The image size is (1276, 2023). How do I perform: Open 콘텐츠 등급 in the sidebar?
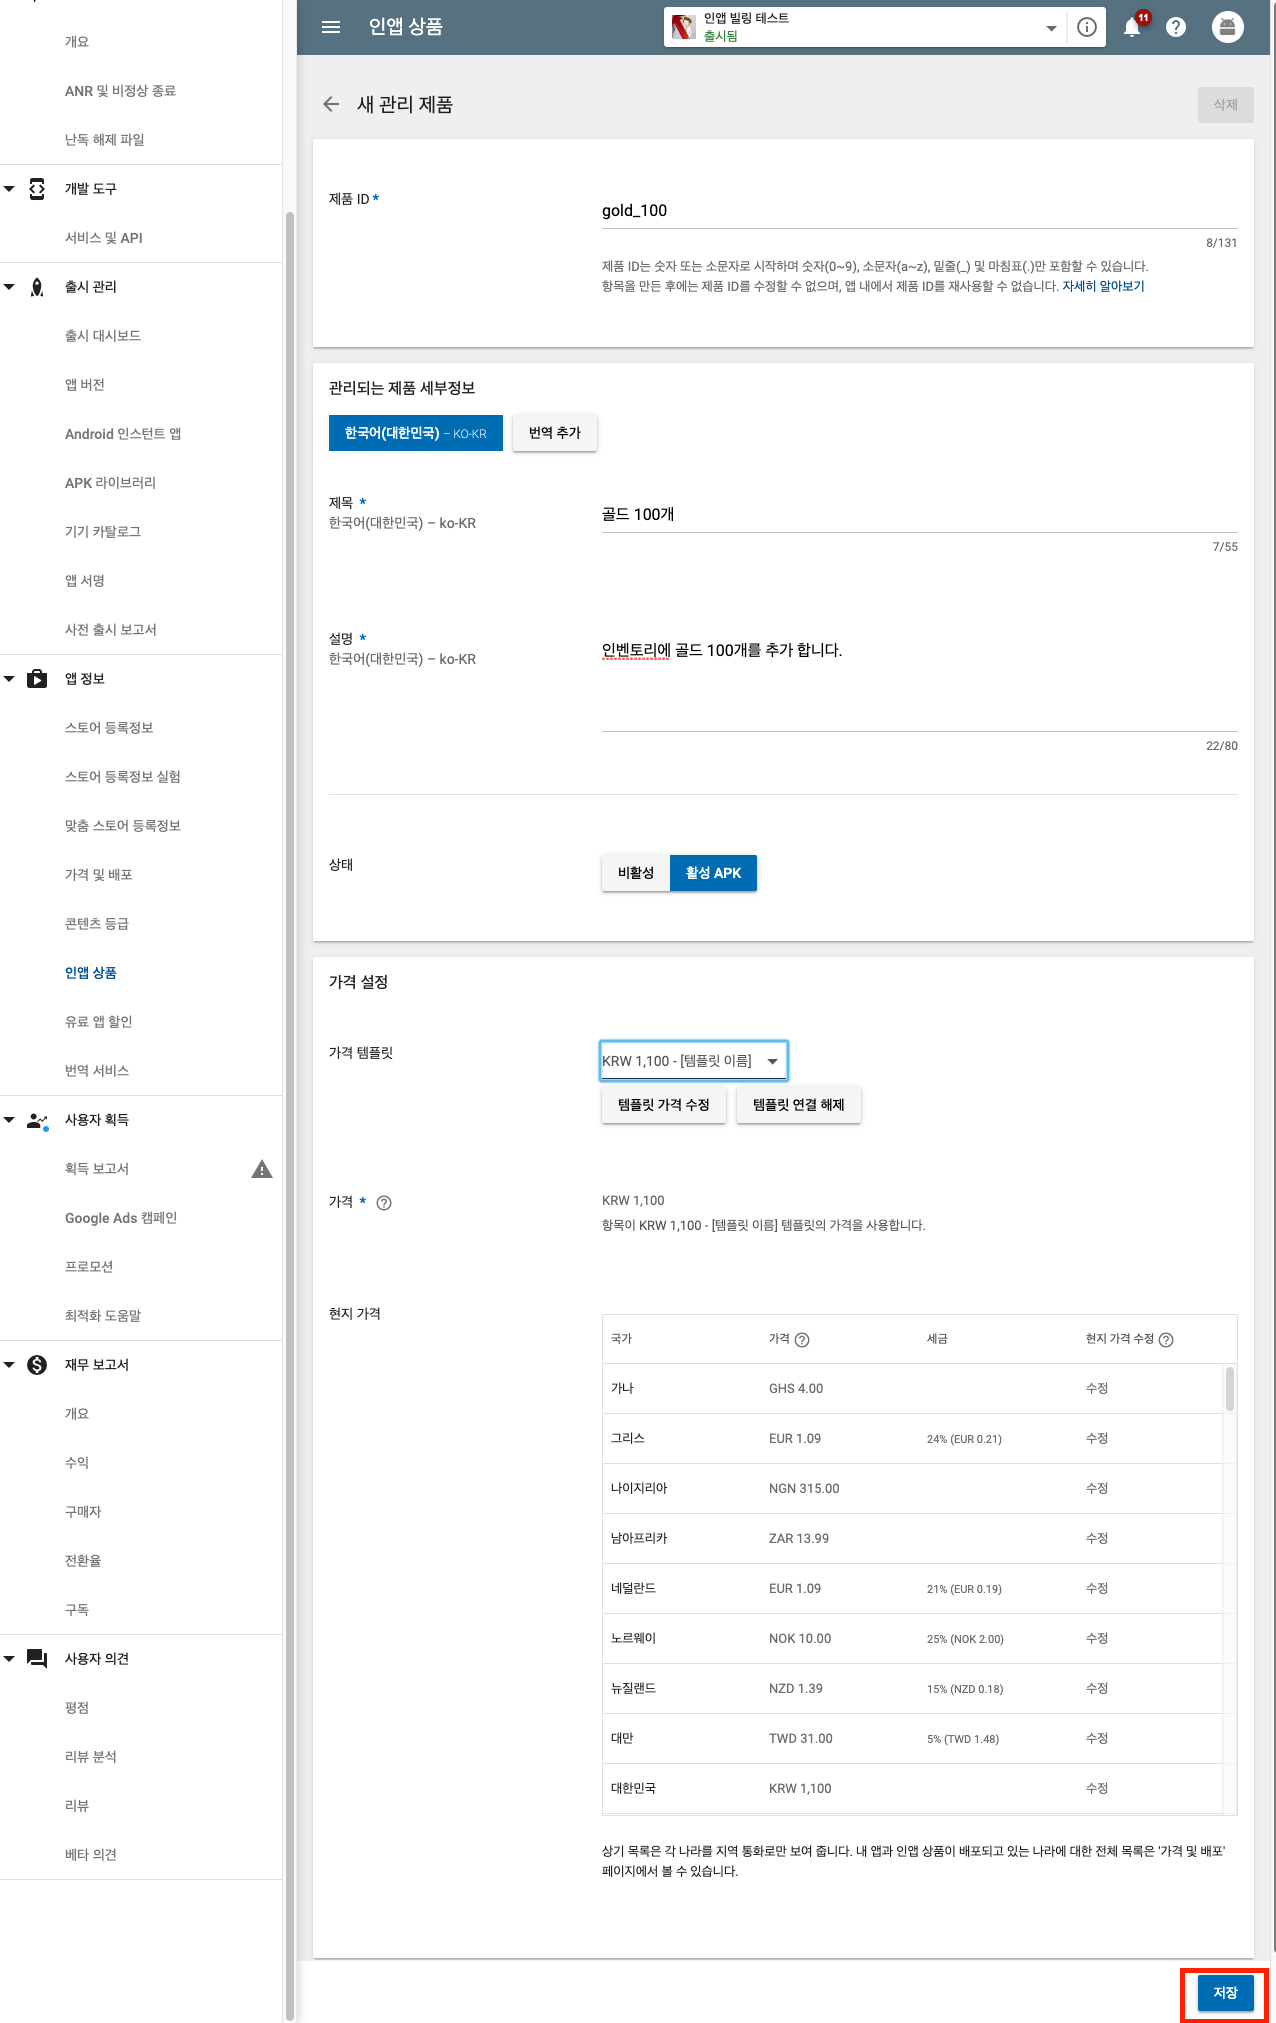pos(97,924)
